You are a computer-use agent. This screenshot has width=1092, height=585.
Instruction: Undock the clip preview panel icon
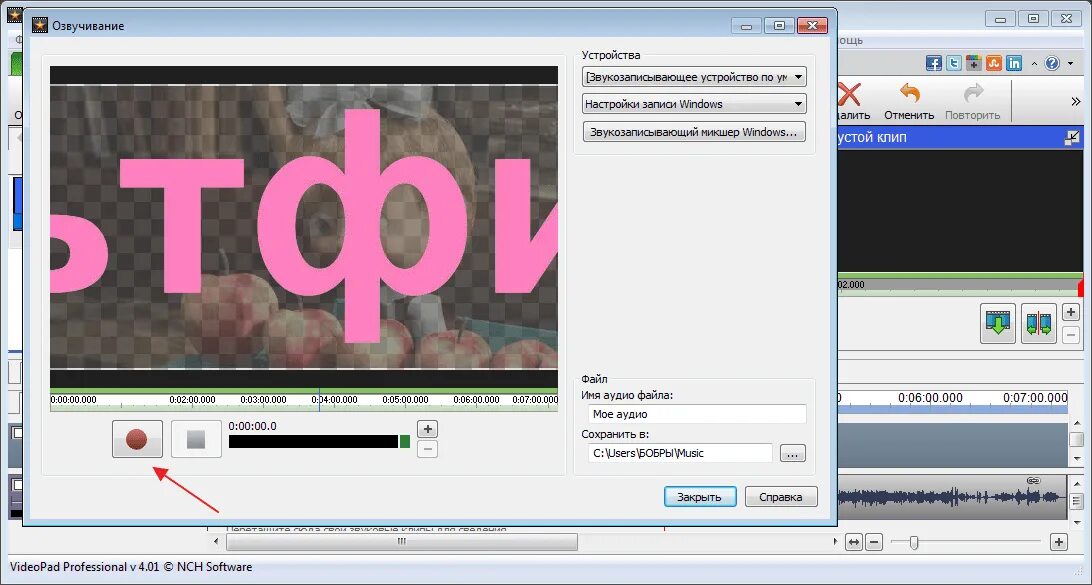[x=1072, y=138]
